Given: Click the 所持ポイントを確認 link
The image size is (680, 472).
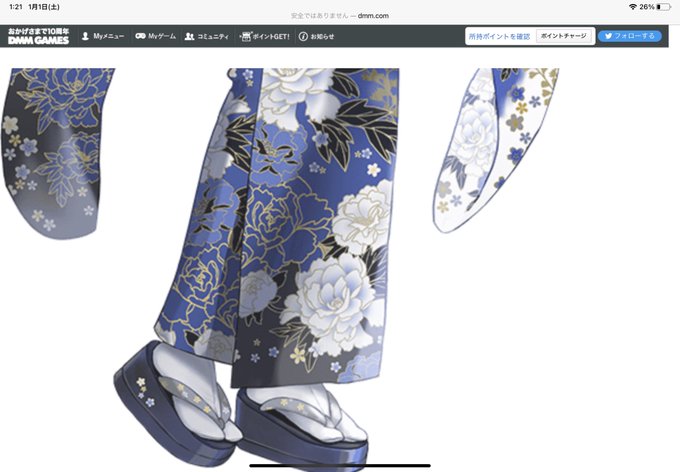Looking at the screenshot, I should [499, 36].
